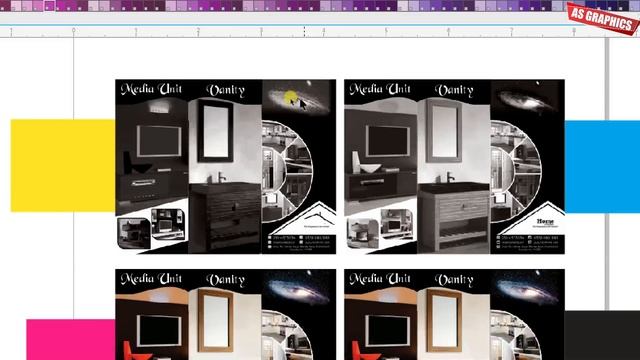Select the color brochure next to the black rectangle
Viewport: 640px width, 360px height.
tap(454, 314)
